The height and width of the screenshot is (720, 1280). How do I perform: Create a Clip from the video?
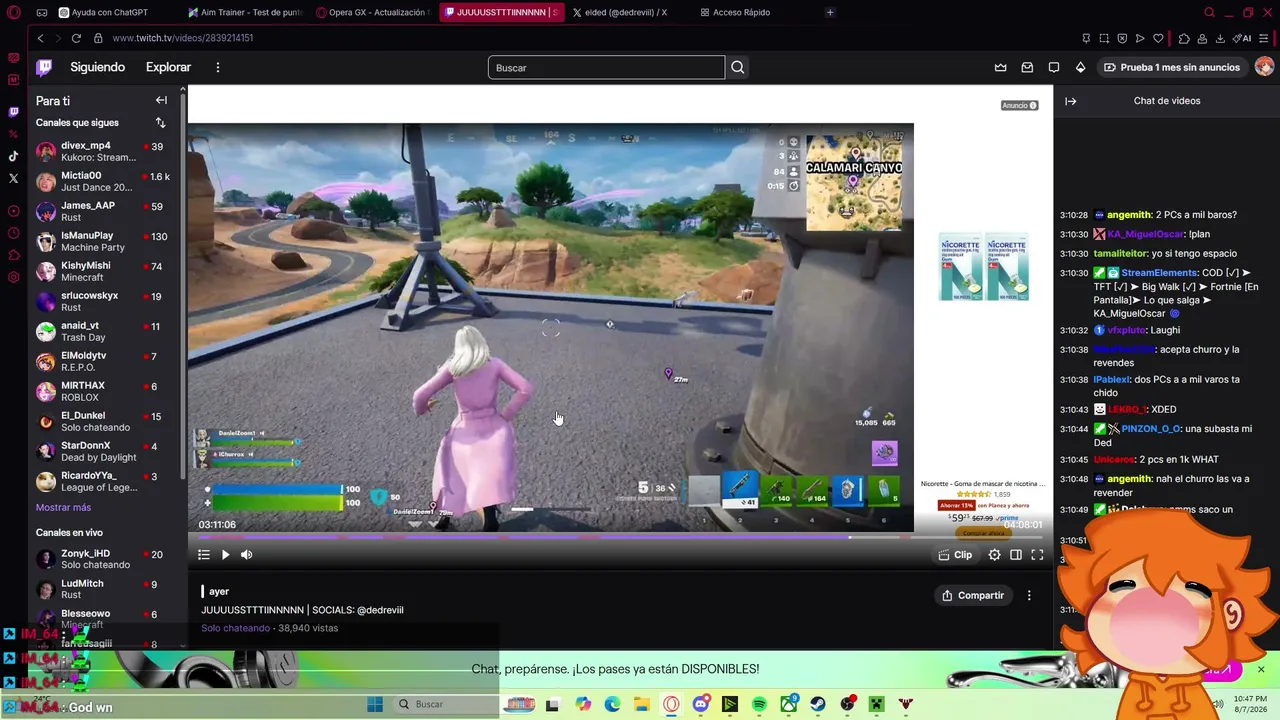click(955, 555)
